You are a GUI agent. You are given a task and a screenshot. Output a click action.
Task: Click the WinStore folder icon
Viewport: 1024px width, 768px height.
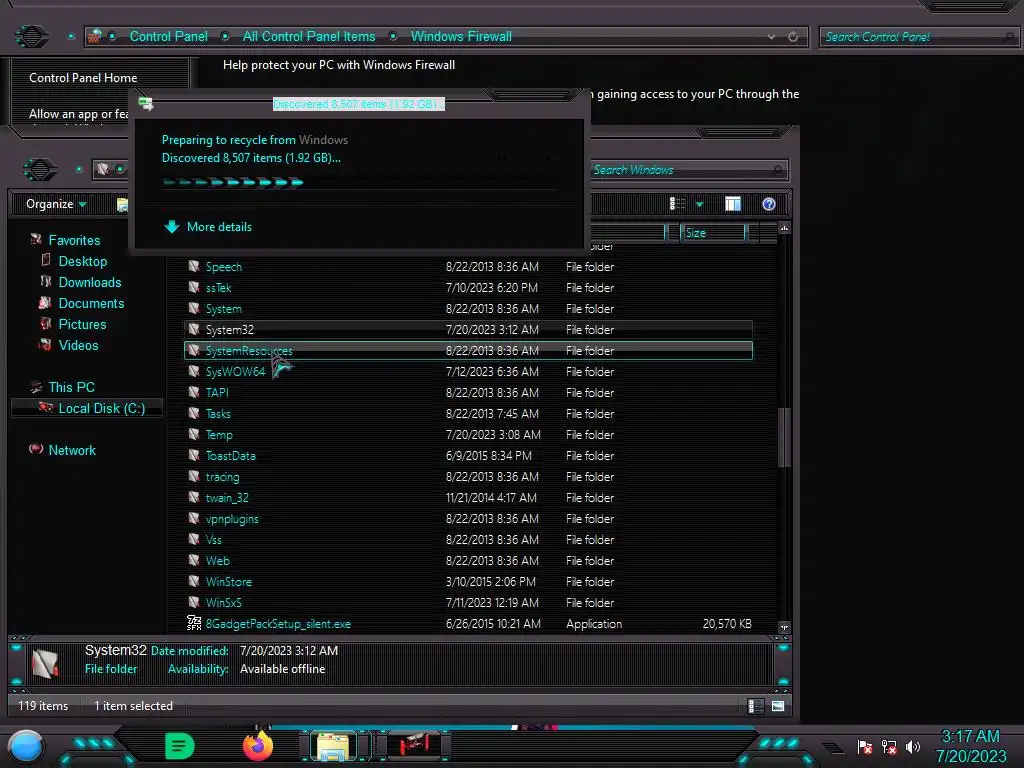[x=194, y=581]
